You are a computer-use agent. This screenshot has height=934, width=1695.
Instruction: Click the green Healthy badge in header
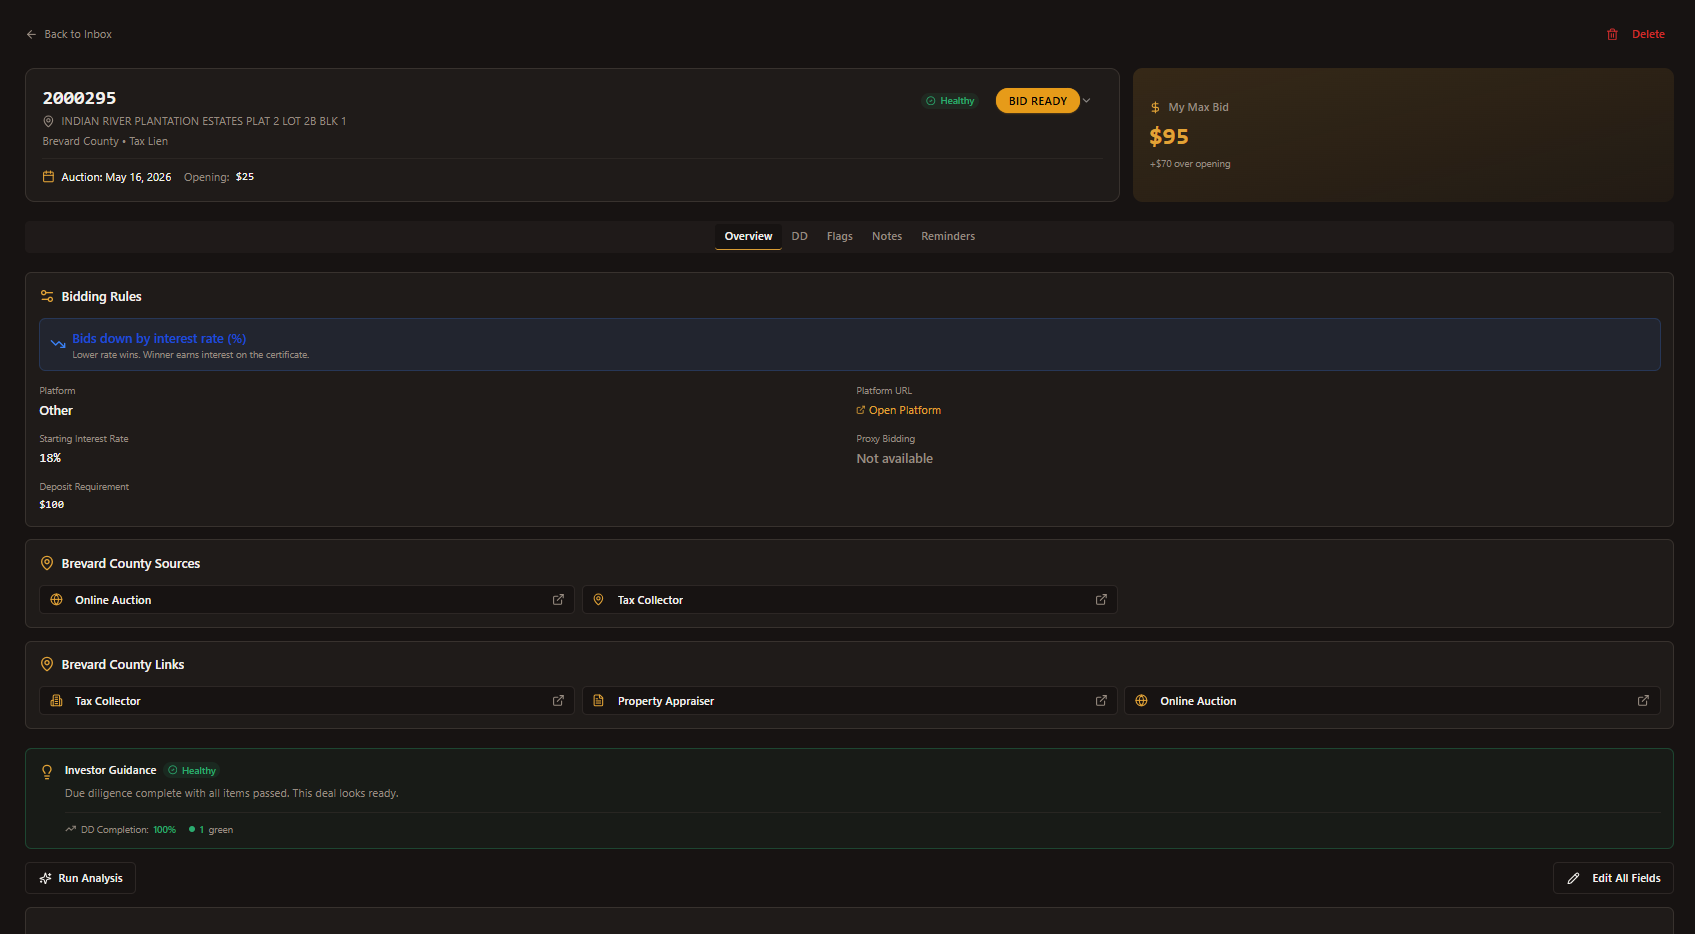950,101
